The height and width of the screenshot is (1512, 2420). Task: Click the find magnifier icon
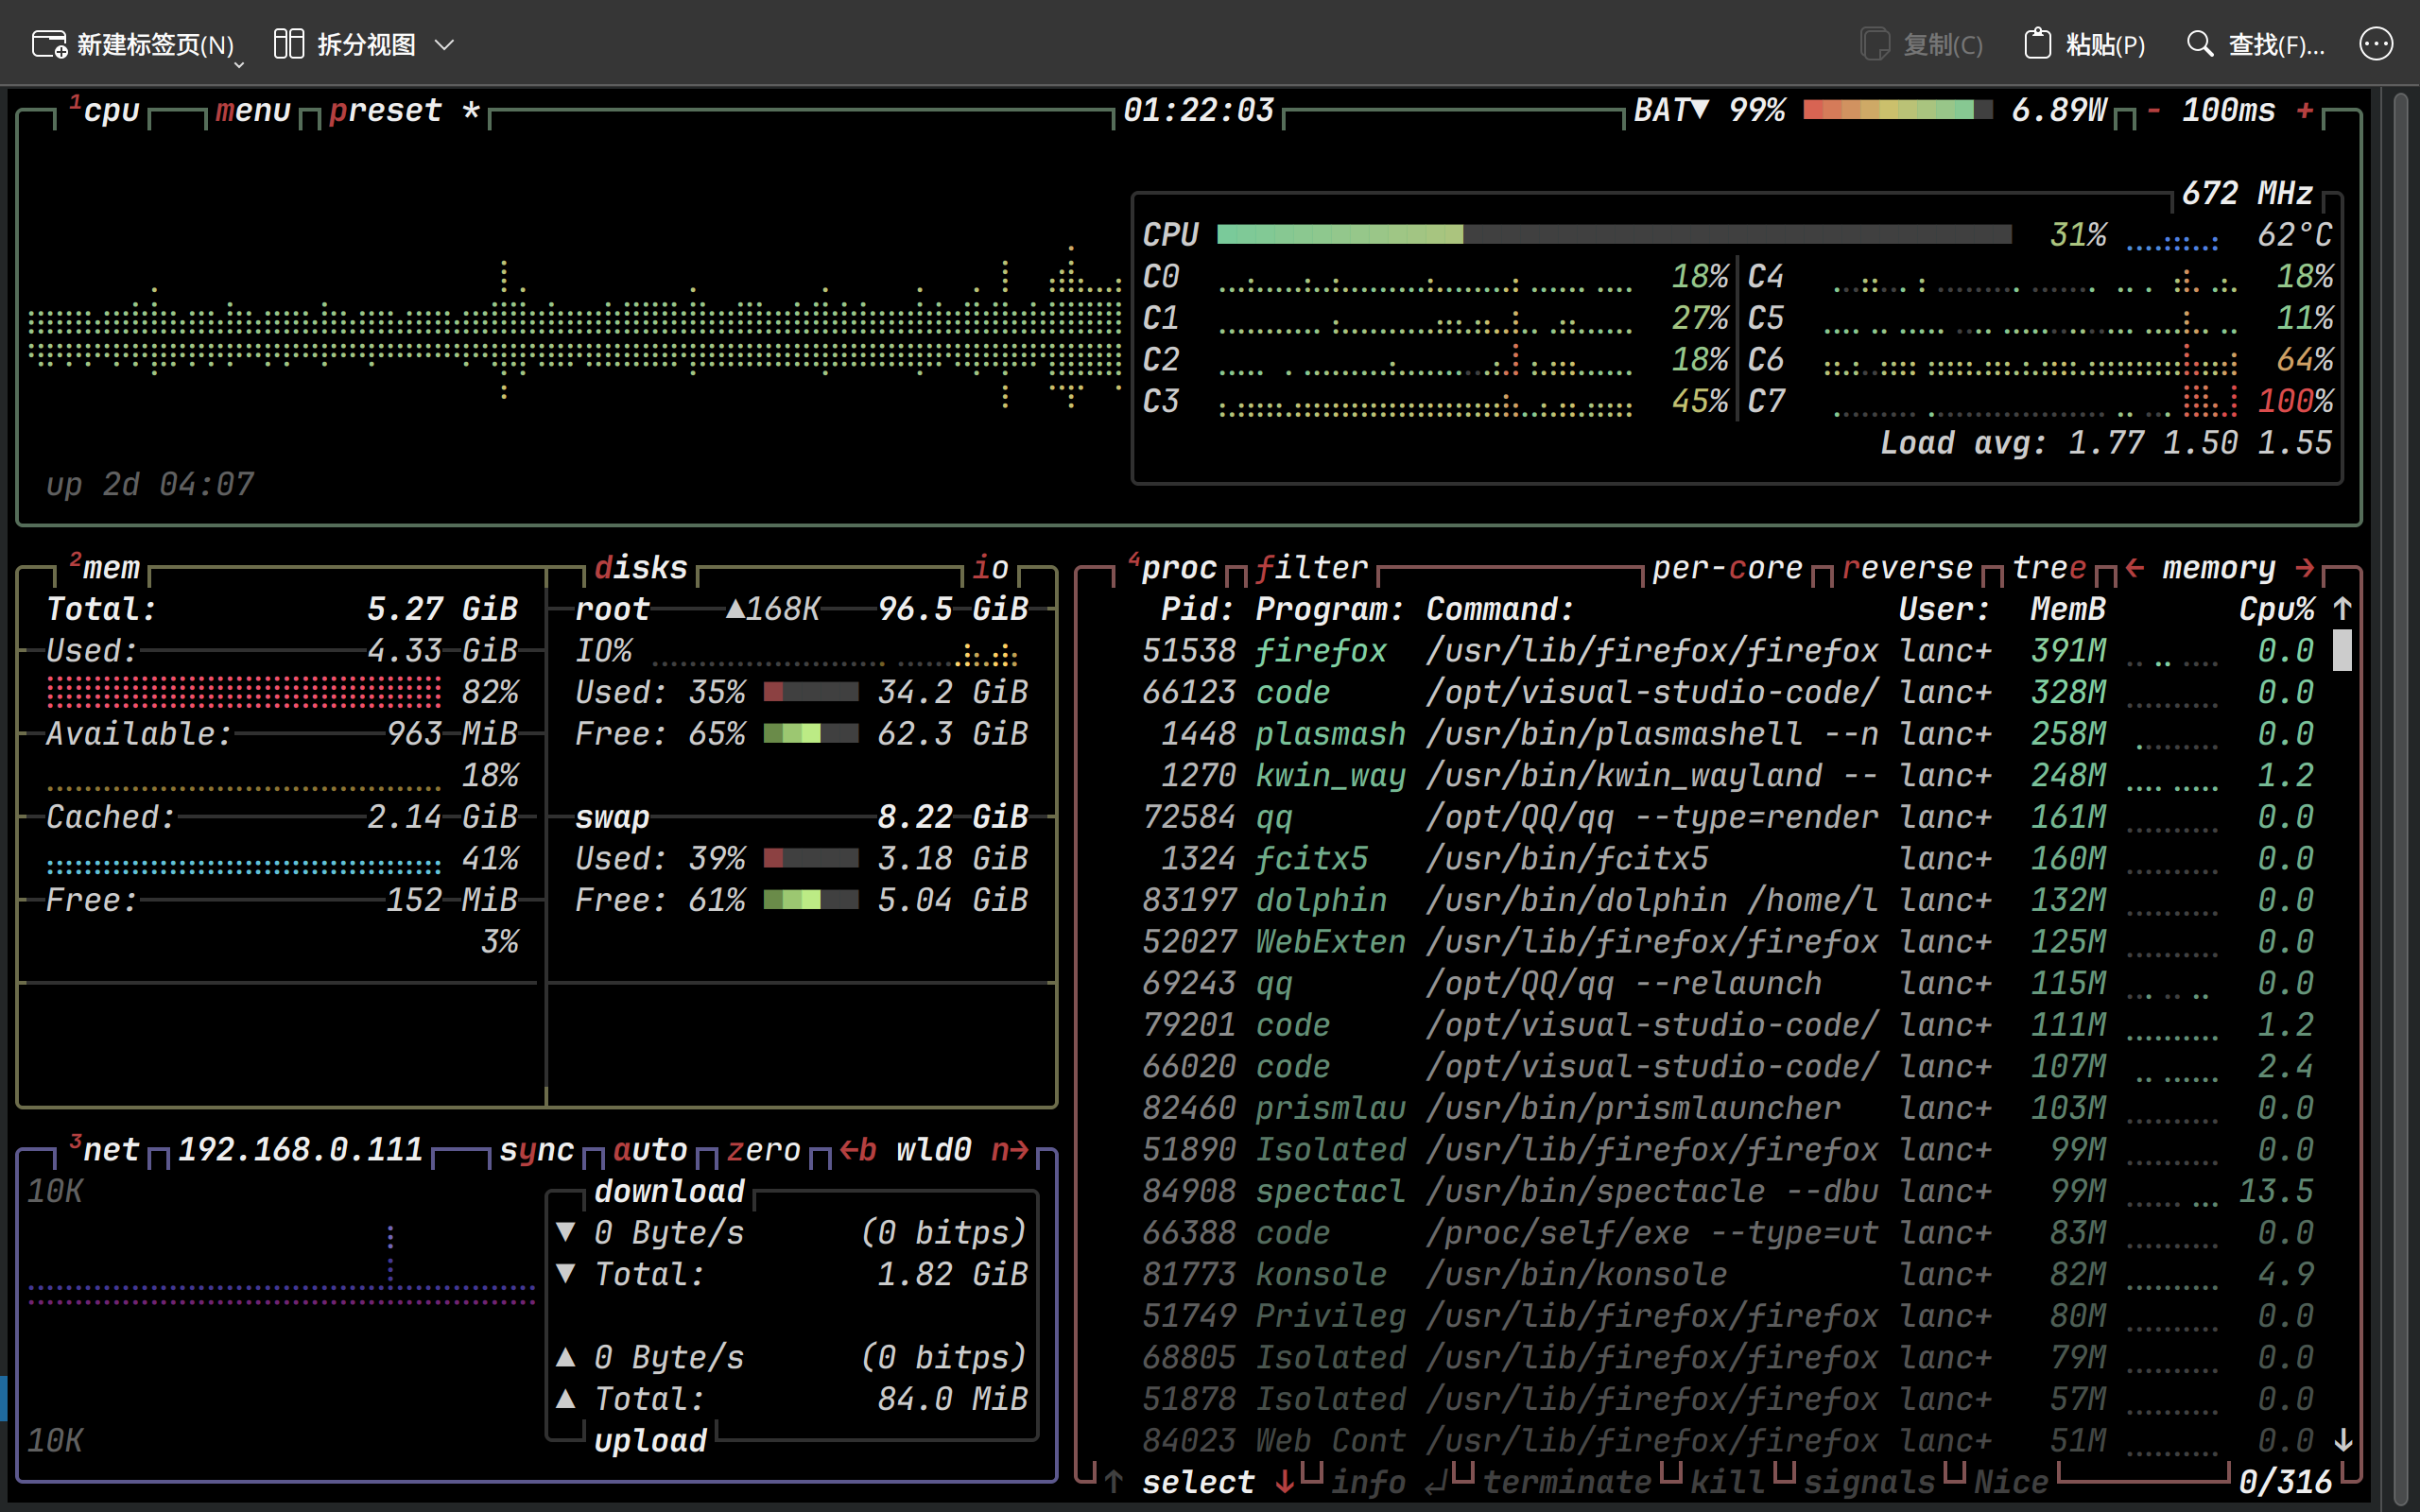[2199, 44]
